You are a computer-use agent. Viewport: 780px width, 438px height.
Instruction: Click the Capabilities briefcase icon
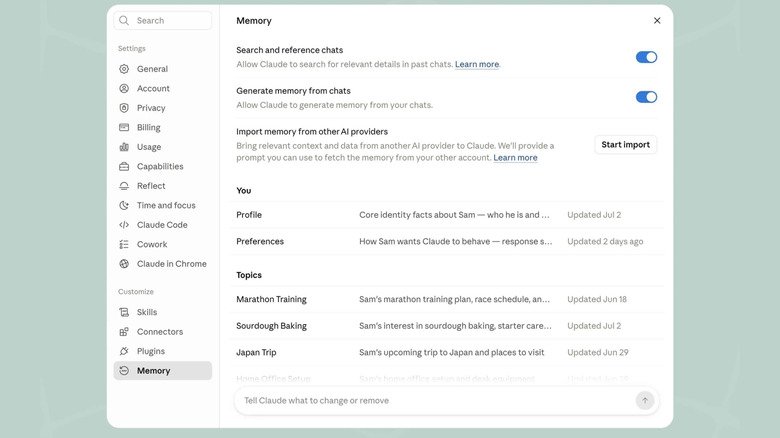(124, 166)
